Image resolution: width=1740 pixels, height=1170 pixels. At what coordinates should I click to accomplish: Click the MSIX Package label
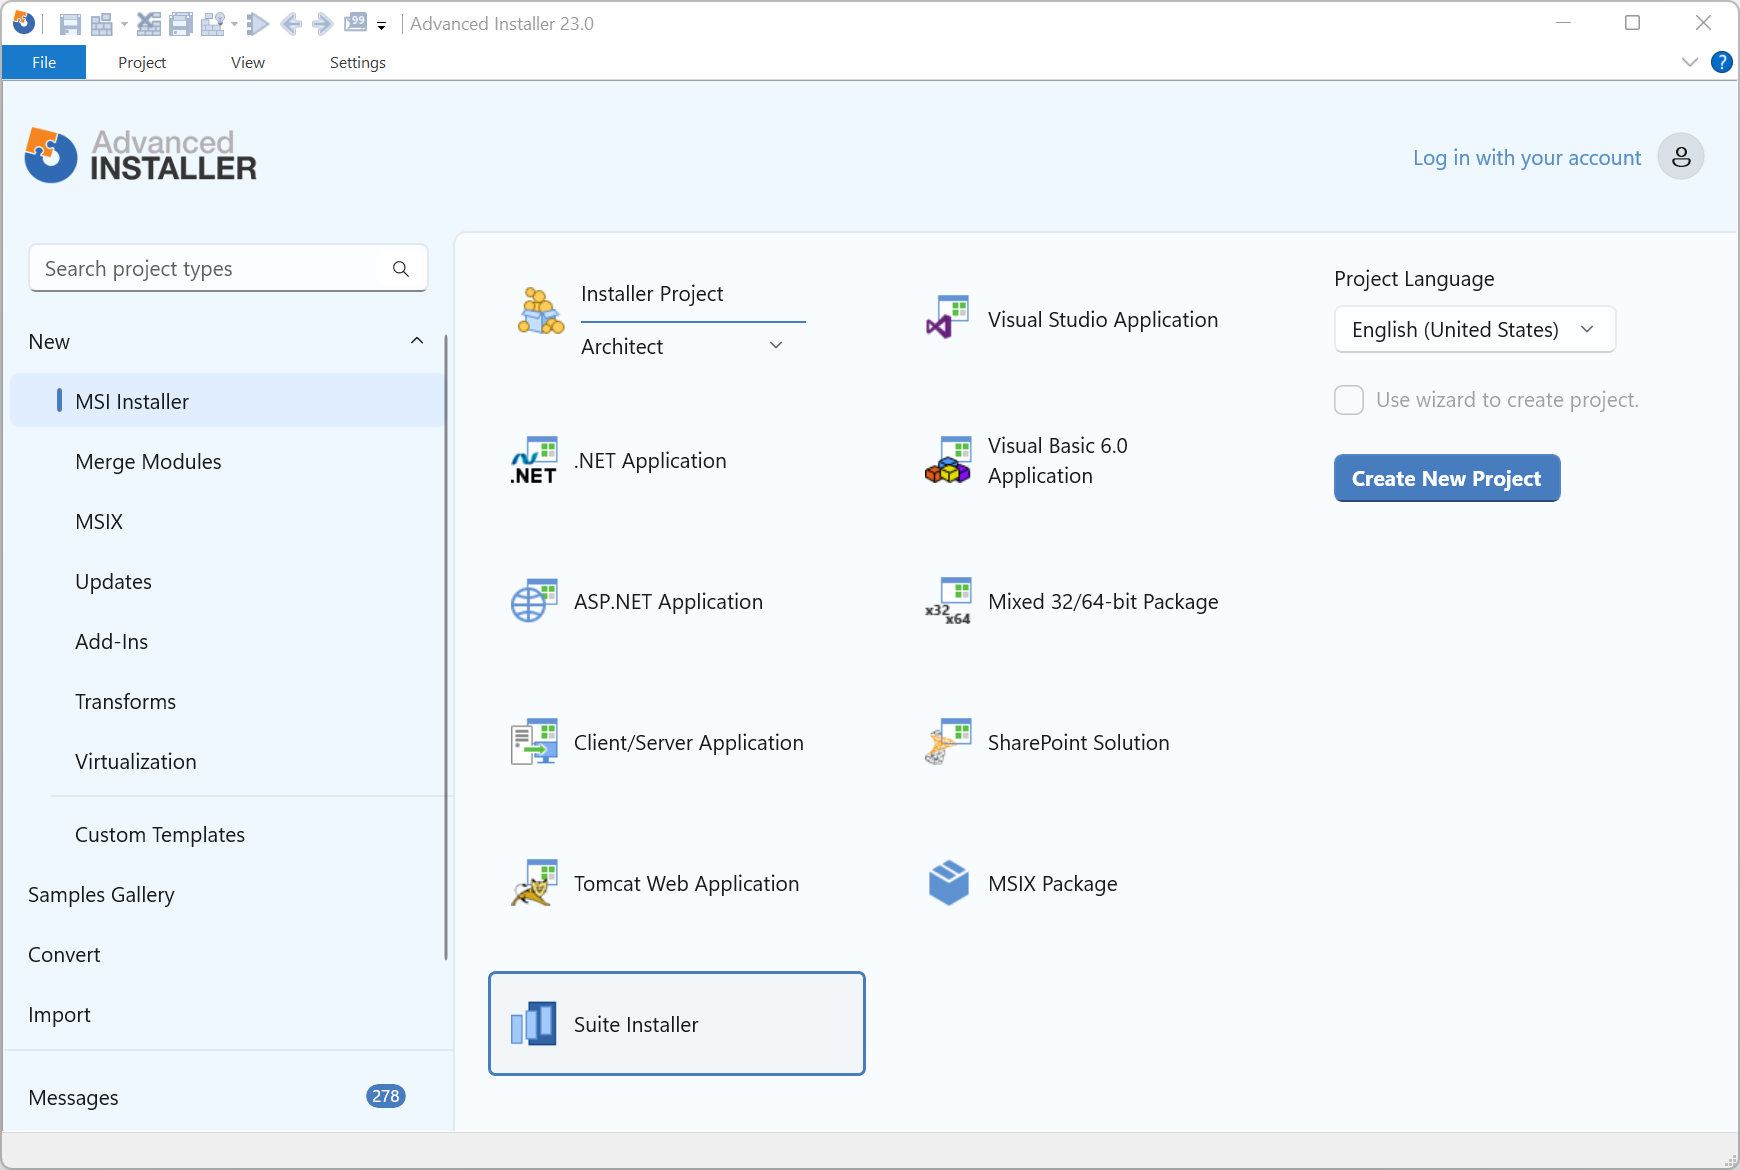tap(1052, 883)
